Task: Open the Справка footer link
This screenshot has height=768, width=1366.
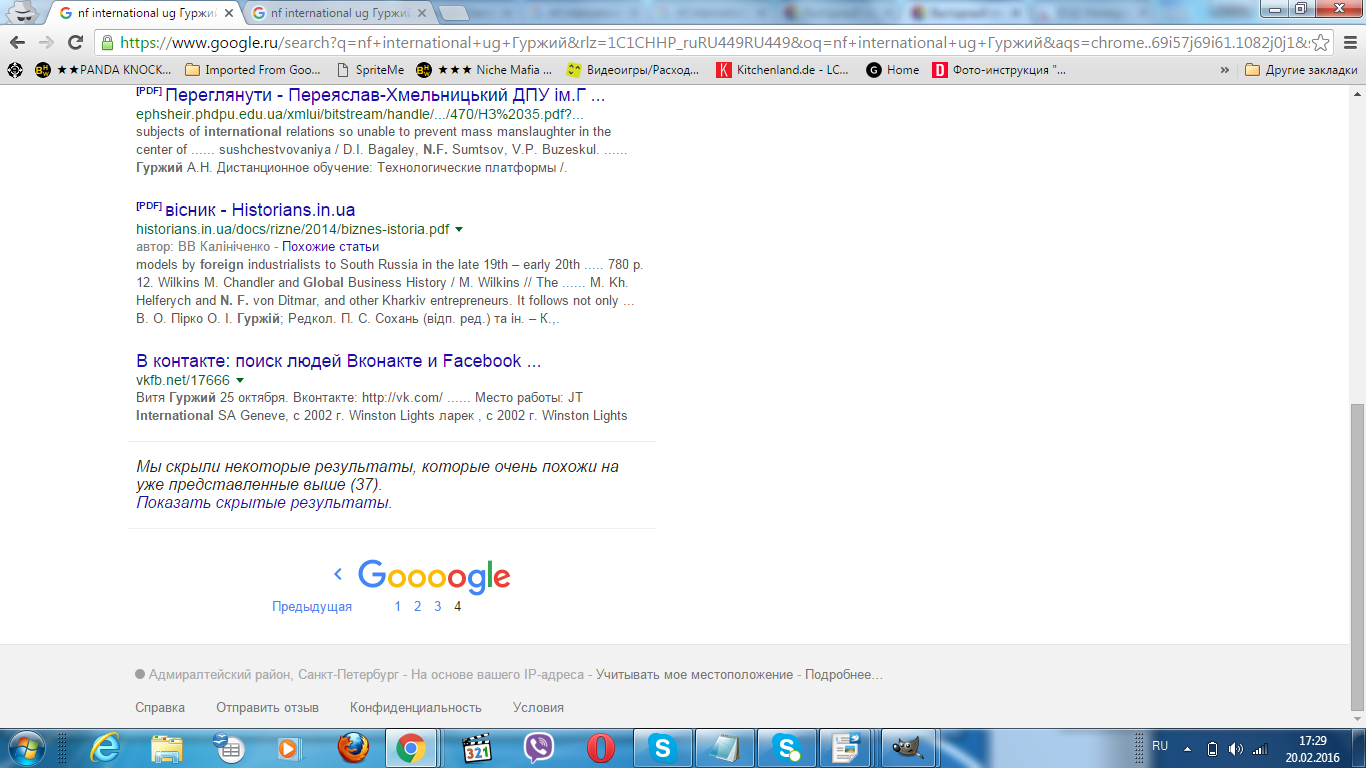Action: [160, 707]
